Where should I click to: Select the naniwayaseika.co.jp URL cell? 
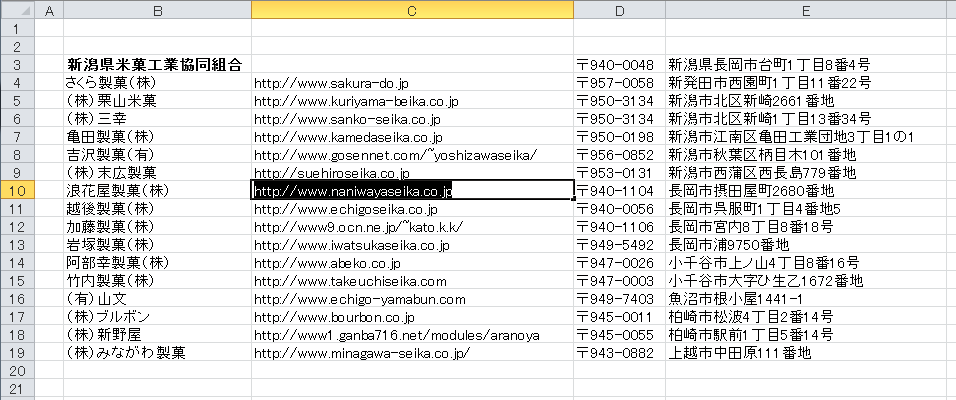pos(412,191)
